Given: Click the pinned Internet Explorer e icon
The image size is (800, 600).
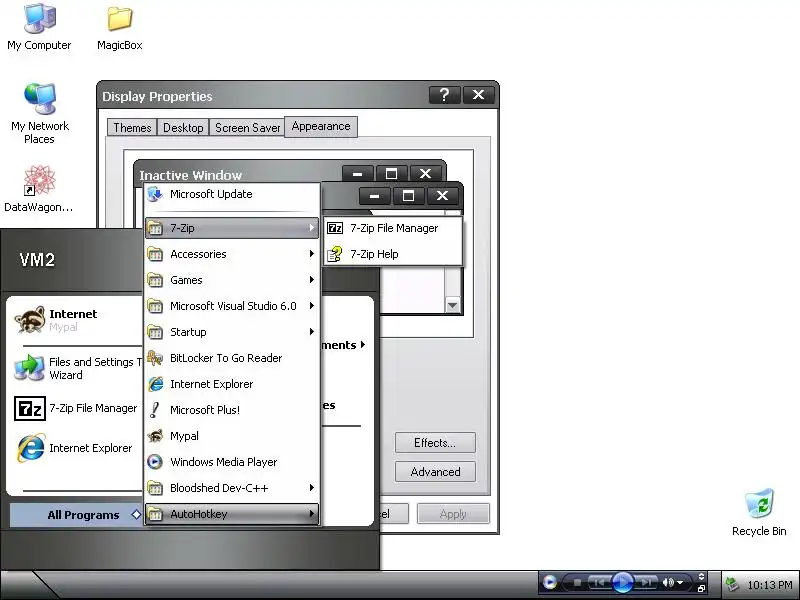Looking at the screenshot, I should 31,448.
